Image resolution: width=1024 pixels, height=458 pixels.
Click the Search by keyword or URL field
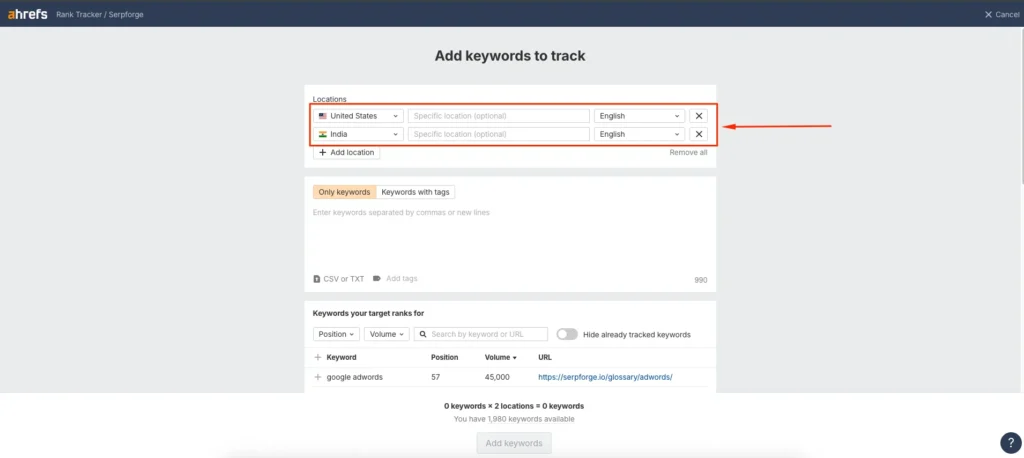coord(487,334)
